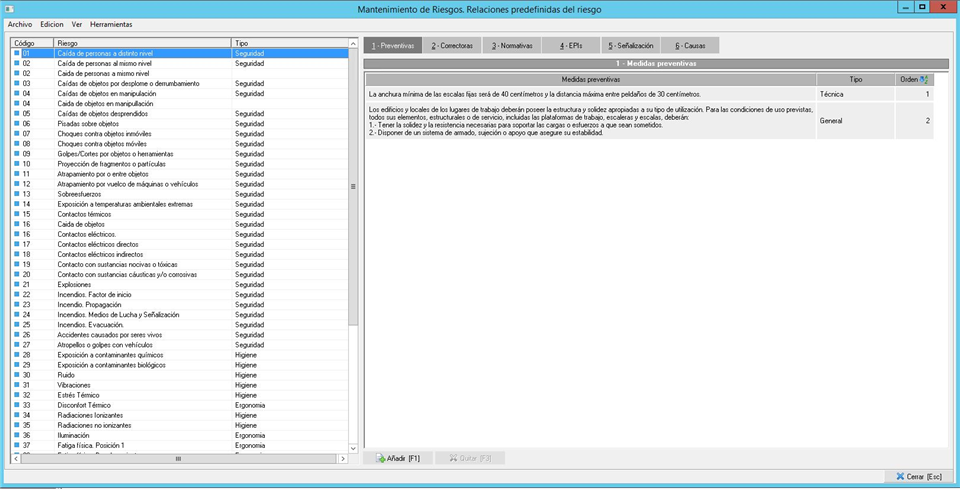Click the Técnica type cell
The height and width of the screenshot is (489, 960).
tap(855, 94)
